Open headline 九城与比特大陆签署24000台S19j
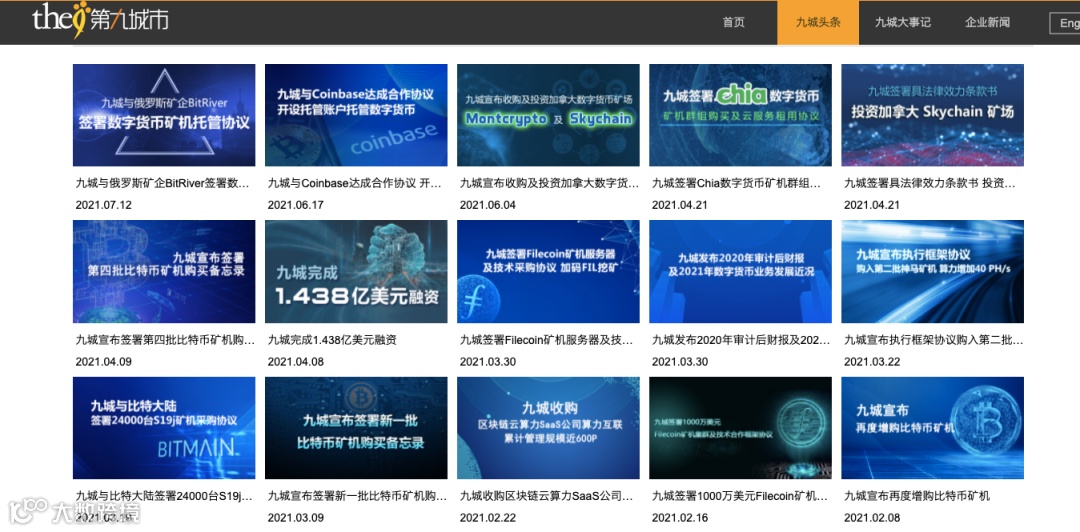Image resolution: width=1080 pixels, height=532 pixels. click(164, 495)
